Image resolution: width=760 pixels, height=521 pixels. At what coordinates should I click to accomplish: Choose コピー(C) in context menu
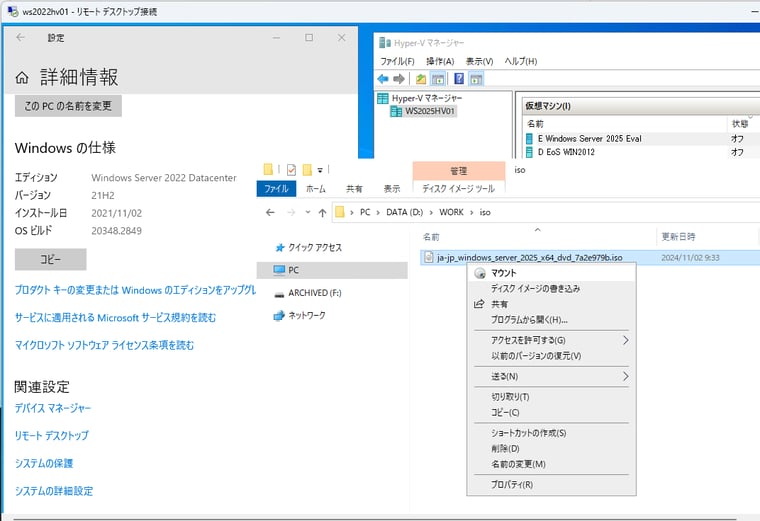(x=552, y=412)
